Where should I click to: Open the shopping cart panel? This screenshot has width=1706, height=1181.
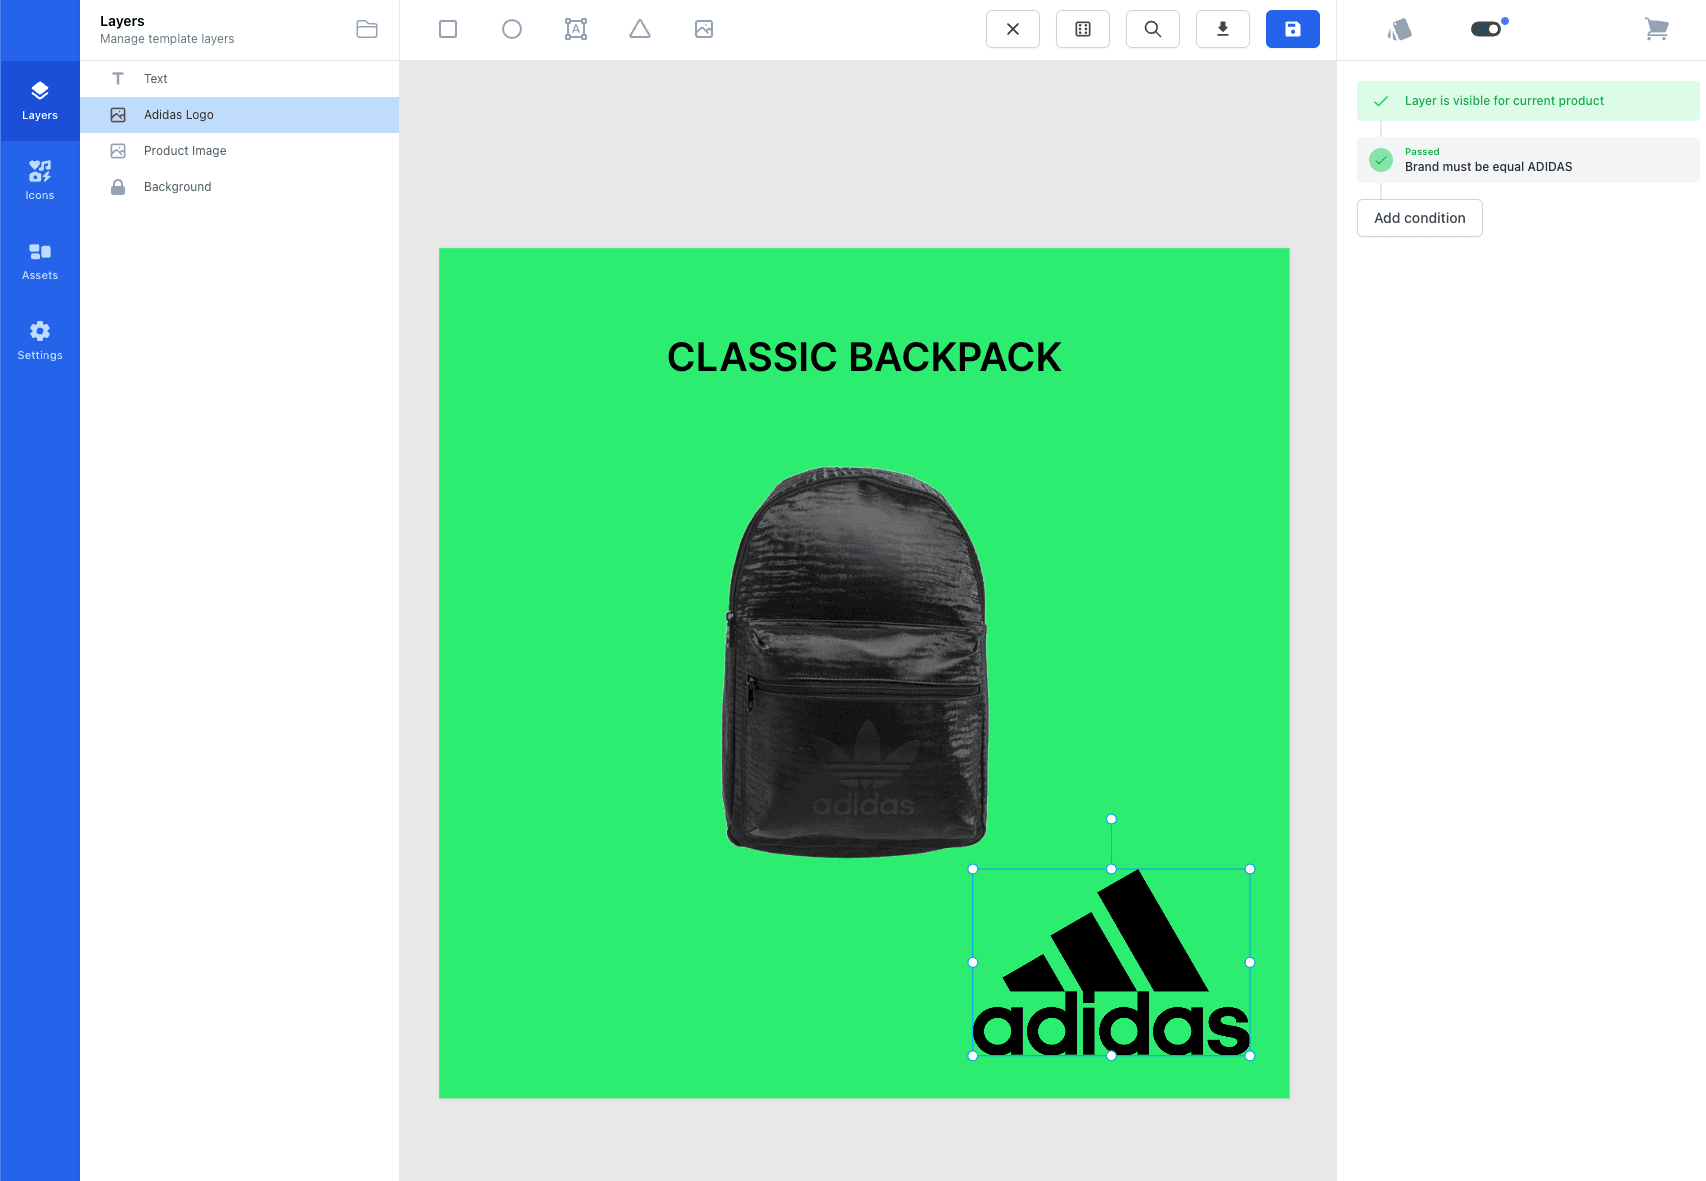coord(1657,29)
